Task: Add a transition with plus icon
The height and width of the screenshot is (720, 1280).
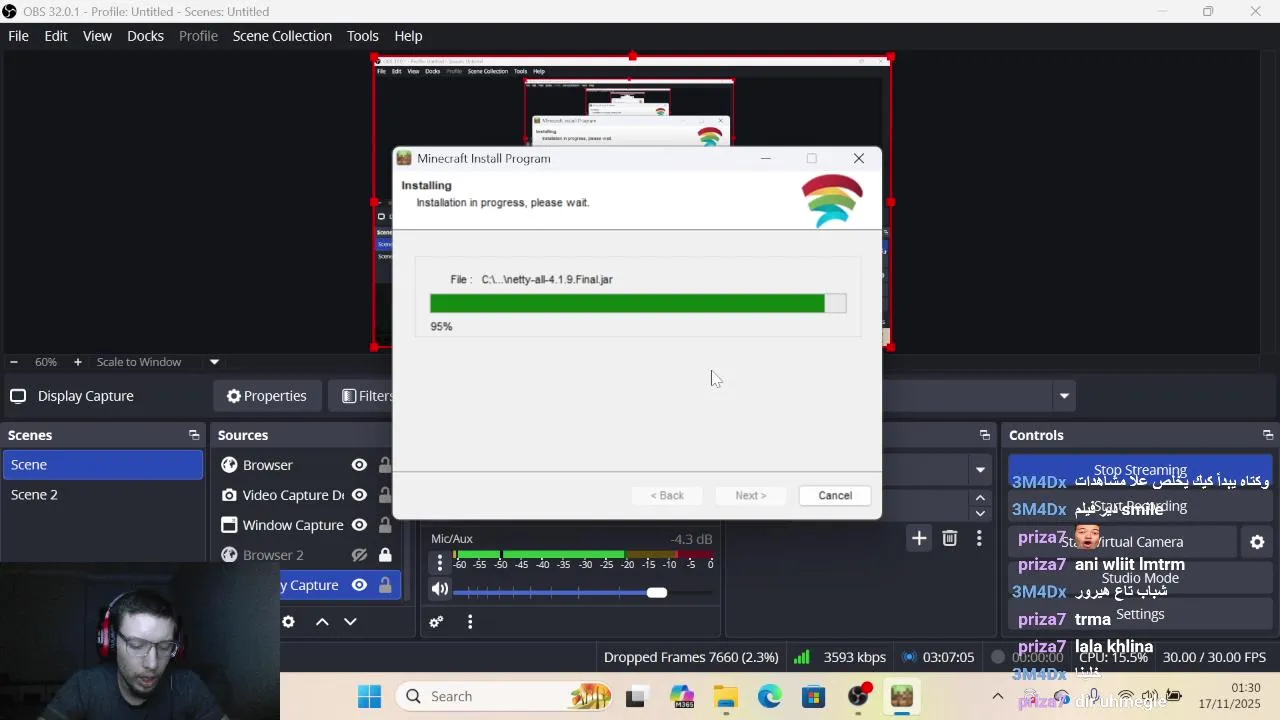Action: point(919,539)
